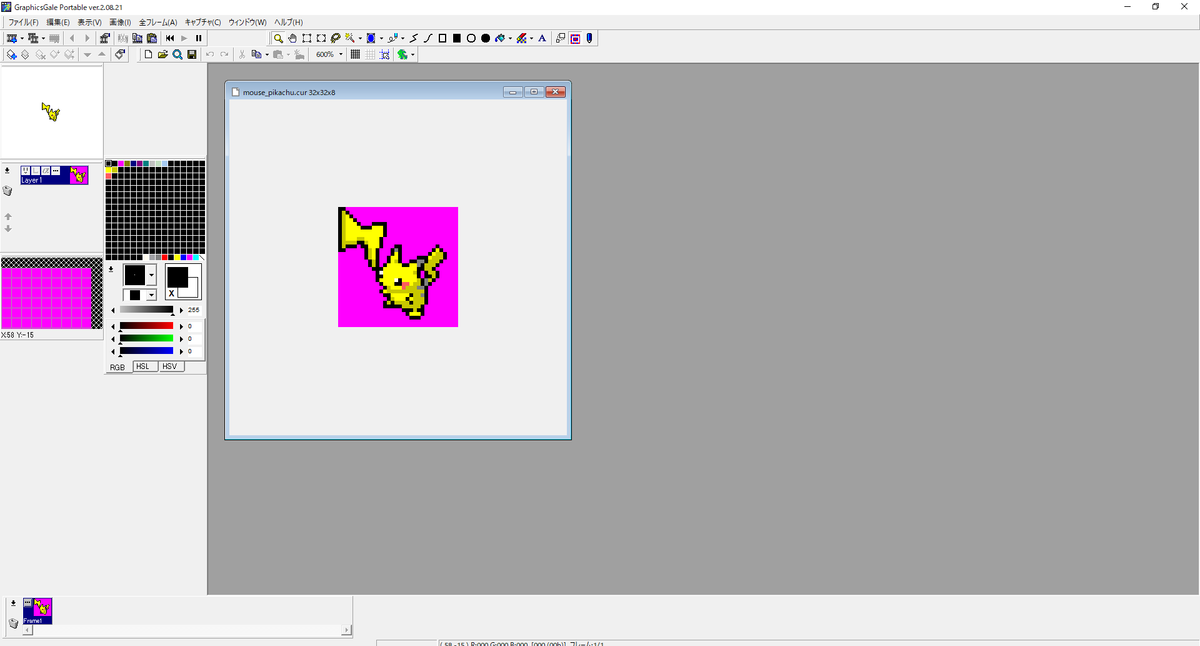1200x646 pixels.
Task: Switch to the HSV color tab
Action: [x=169, y=367]
